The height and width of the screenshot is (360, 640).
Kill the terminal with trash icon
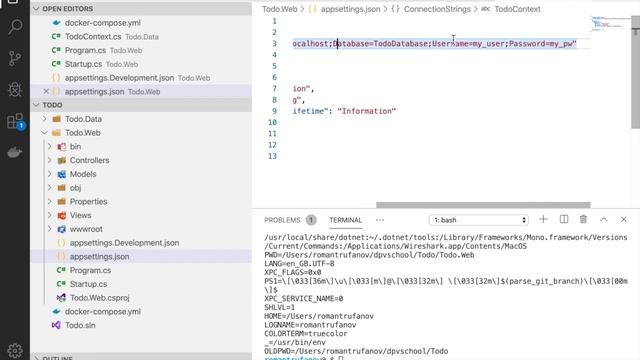583,220
